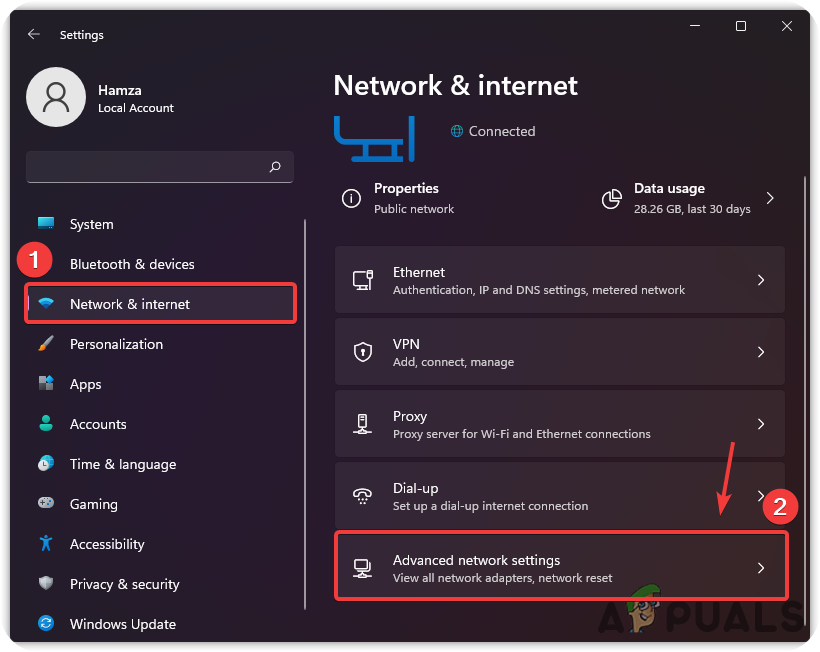Open Privacy & security page
This screenshot has height=652, width=820.
click(x=124, y=584)
